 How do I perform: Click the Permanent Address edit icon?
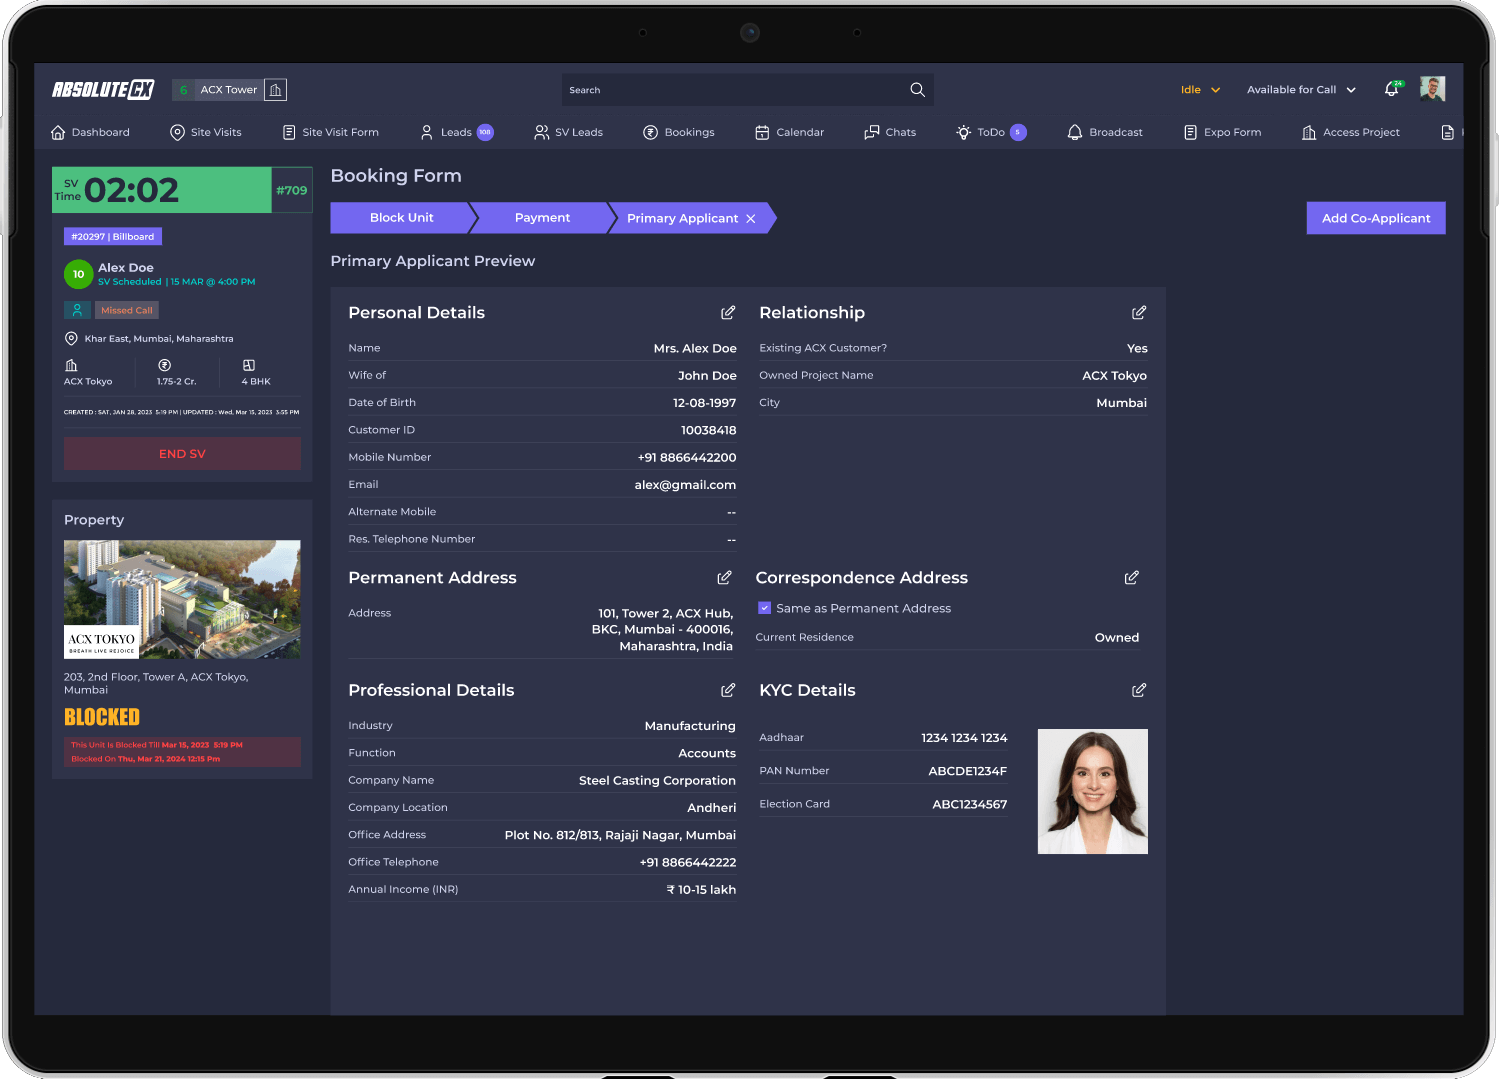point(724,578)
